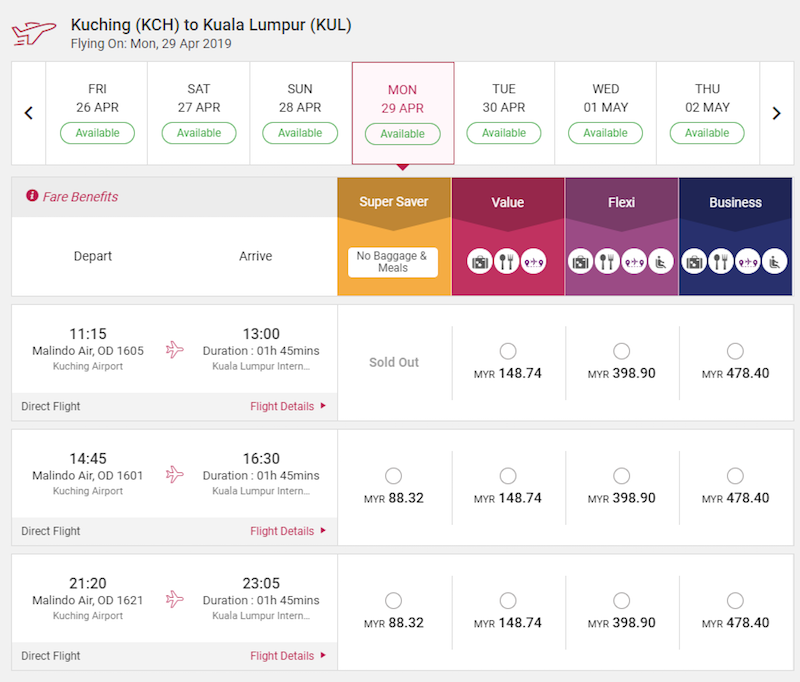Click the No Baggage & Meals label
The height and width of the screenshot is (682, 800).
(x=394, y=262)
